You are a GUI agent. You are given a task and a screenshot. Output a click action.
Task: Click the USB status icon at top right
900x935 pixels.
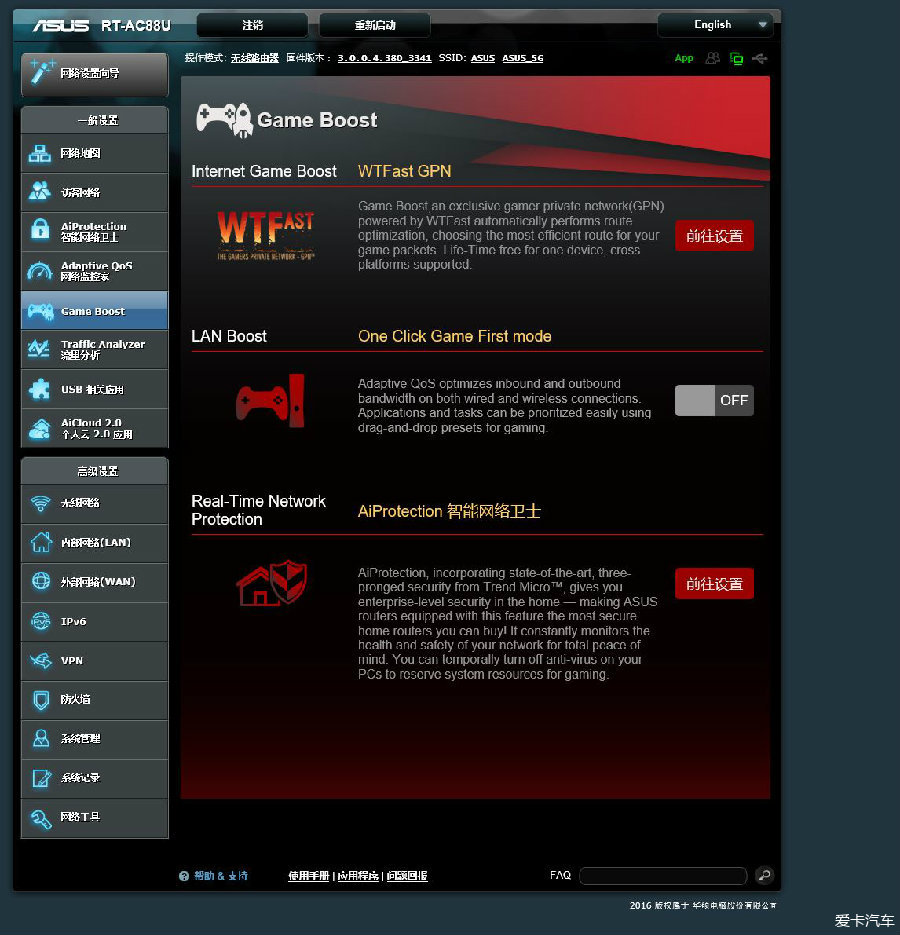[759, 58]
